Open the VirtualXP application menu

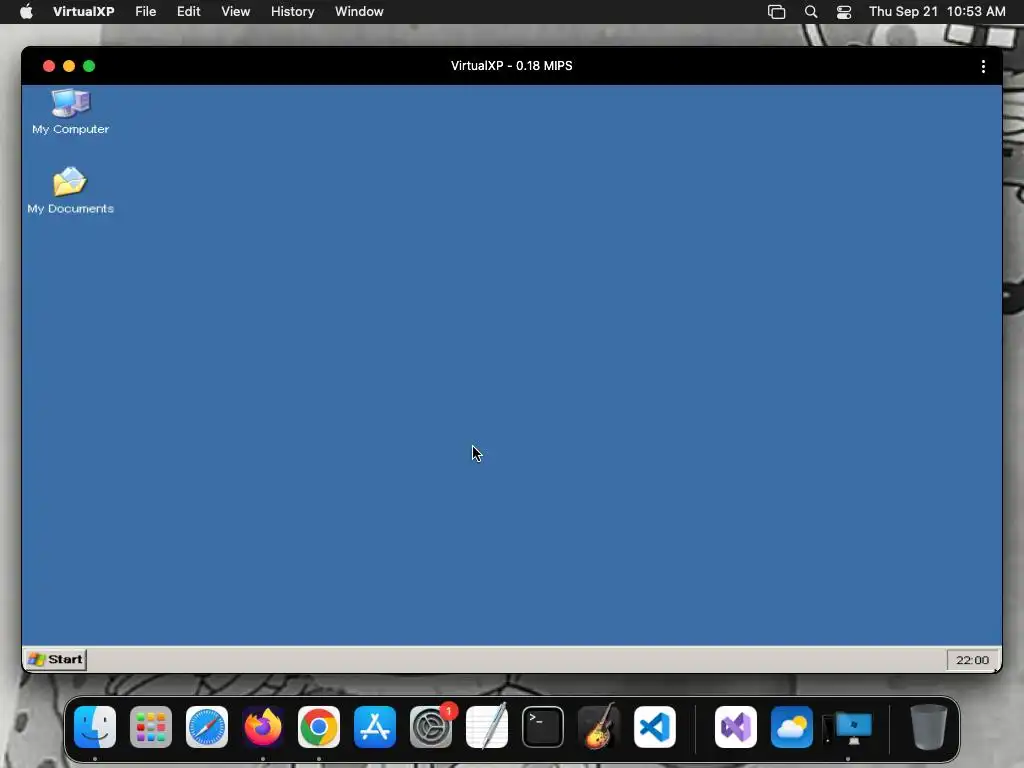pyautogui.click(x=84, y=11)
